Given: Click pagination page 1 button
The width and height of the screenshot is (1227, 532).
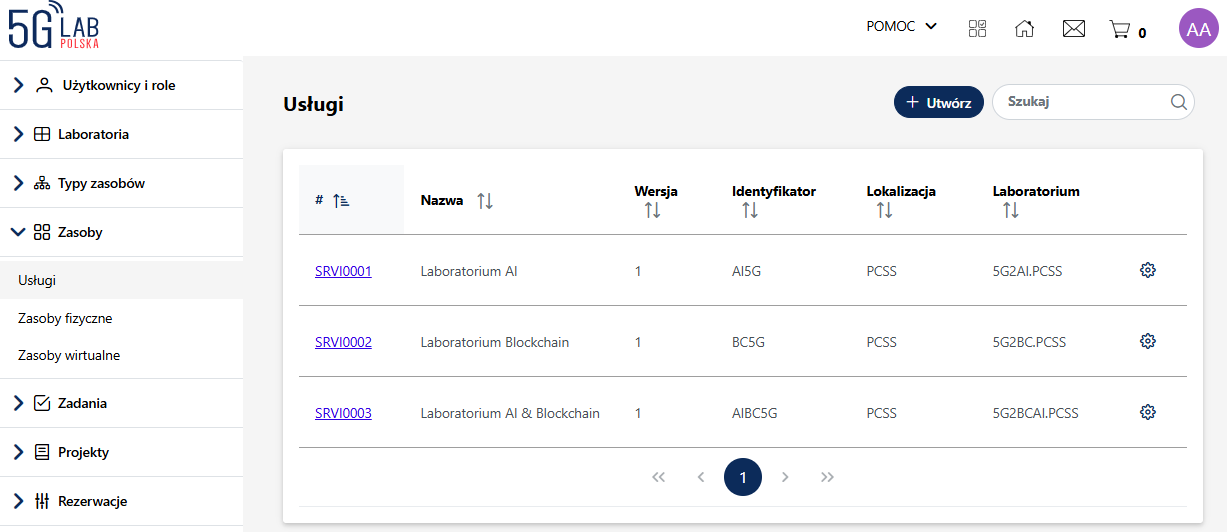Looking at the screenshot, I should coord(742,477).
